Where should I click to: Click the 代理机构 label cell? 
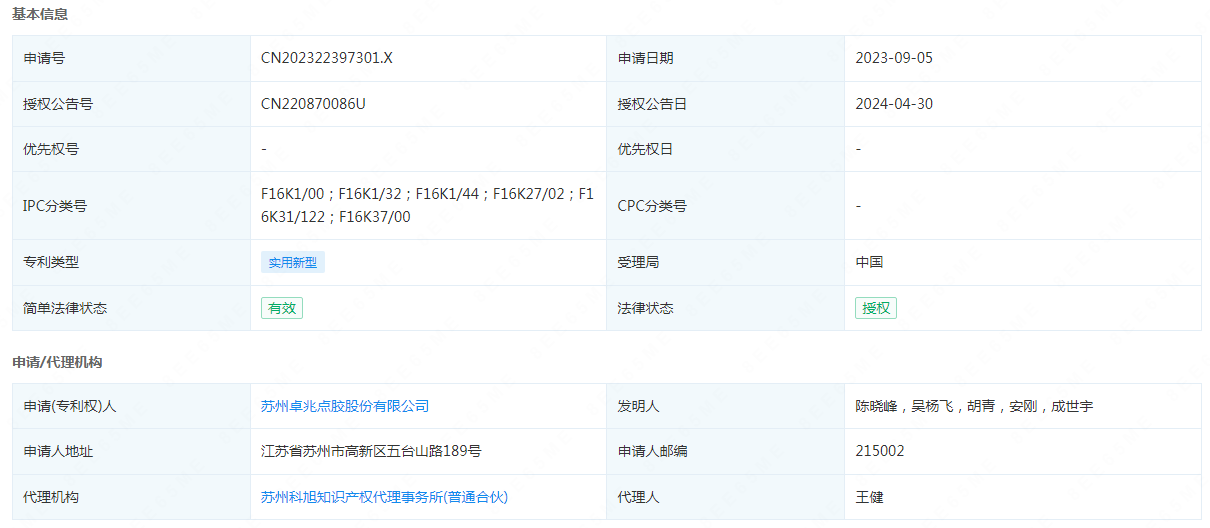click(131, 497)
